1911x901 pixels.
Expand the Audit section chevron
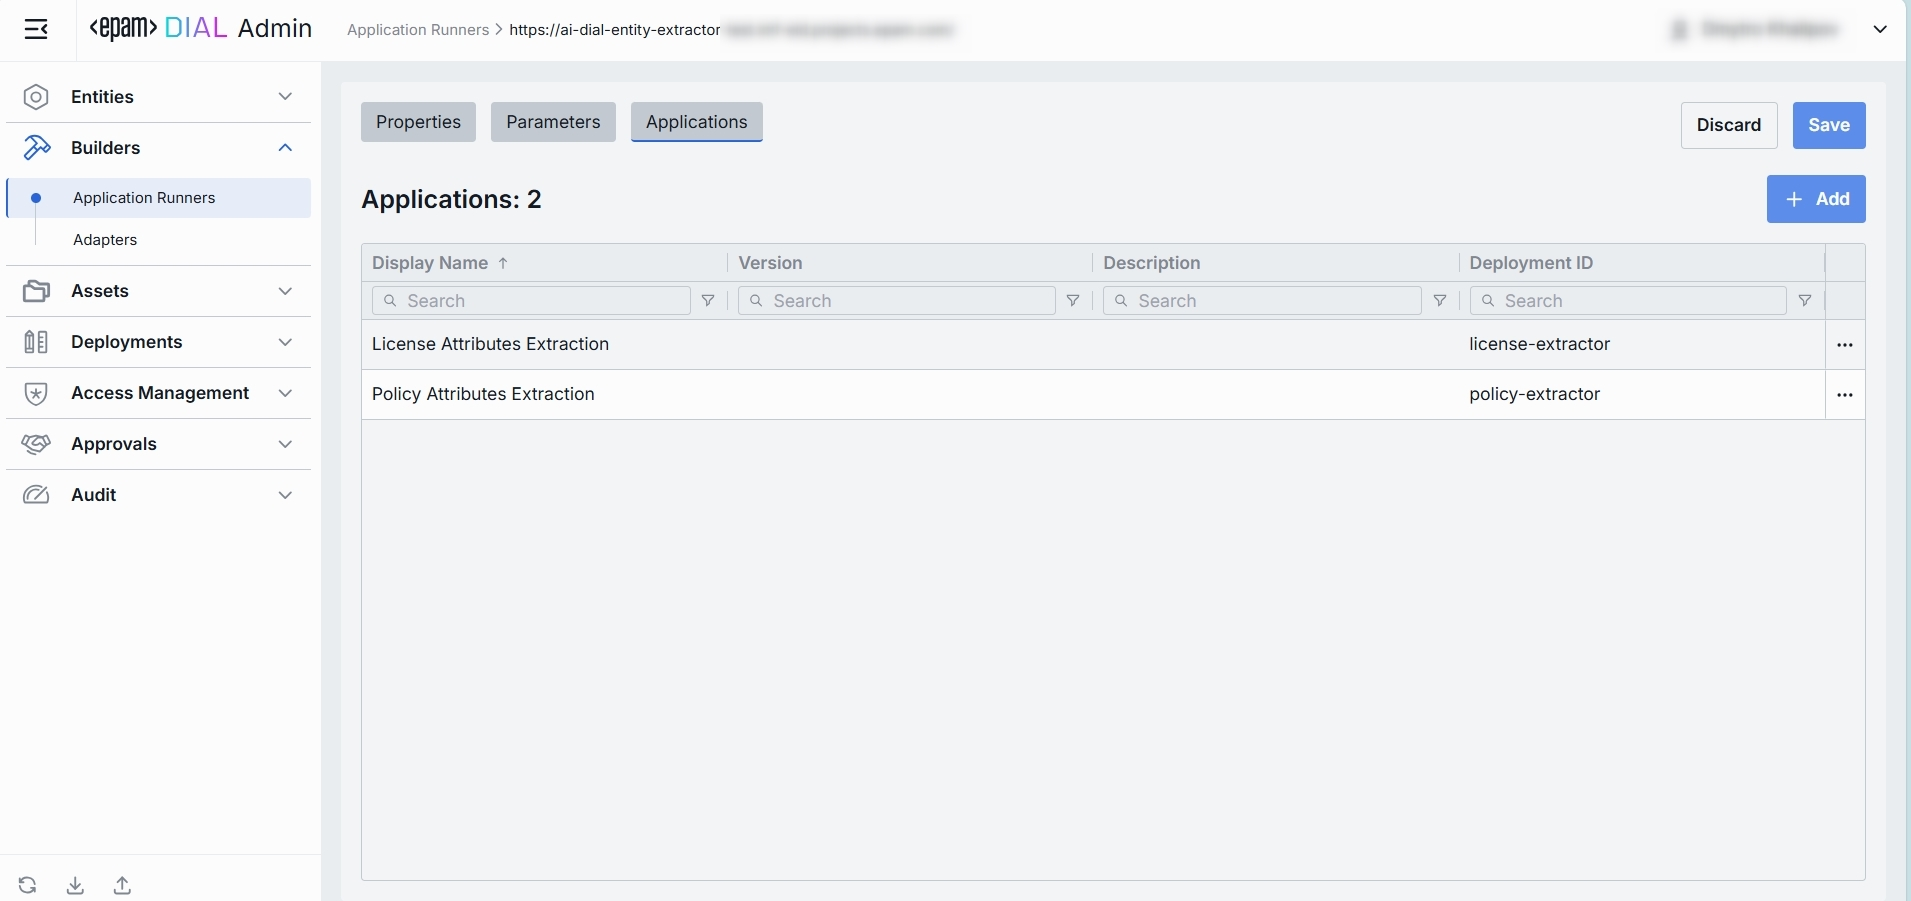point(285,495)
